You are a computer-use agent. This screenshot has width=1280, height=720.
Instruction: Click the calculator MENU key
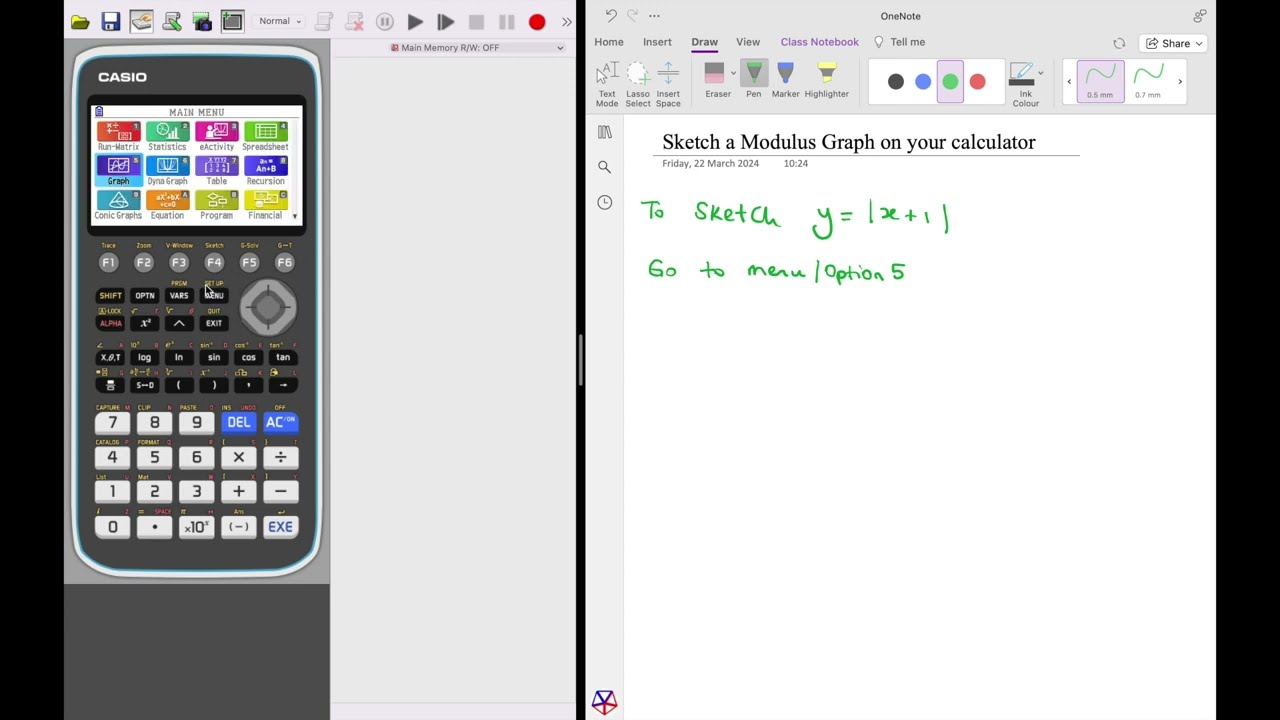[x=214, y=295]
